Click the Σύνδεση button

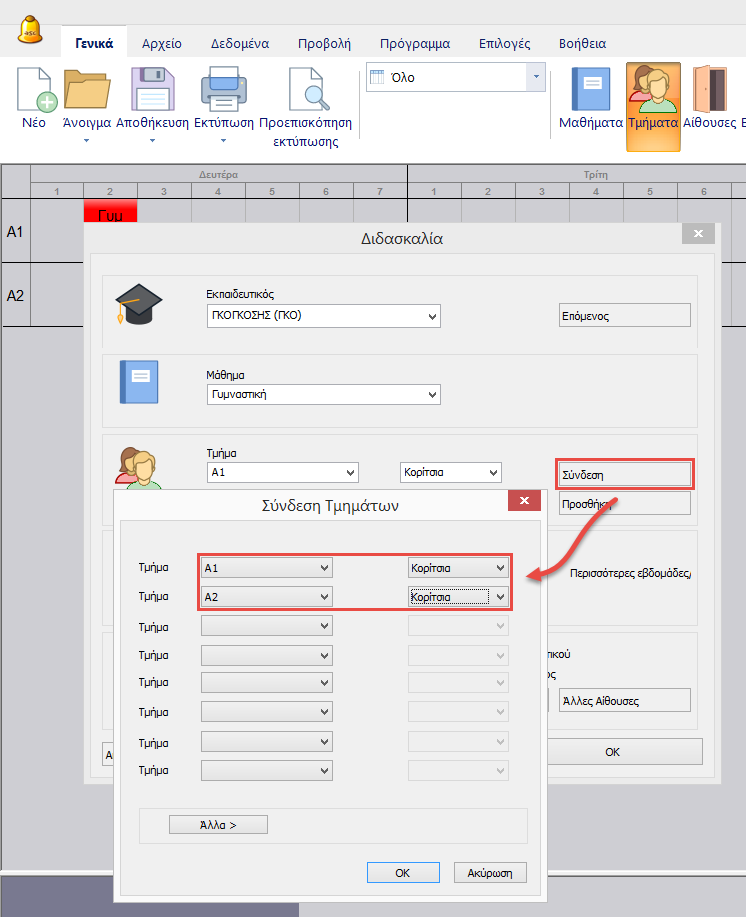(624, 474)
